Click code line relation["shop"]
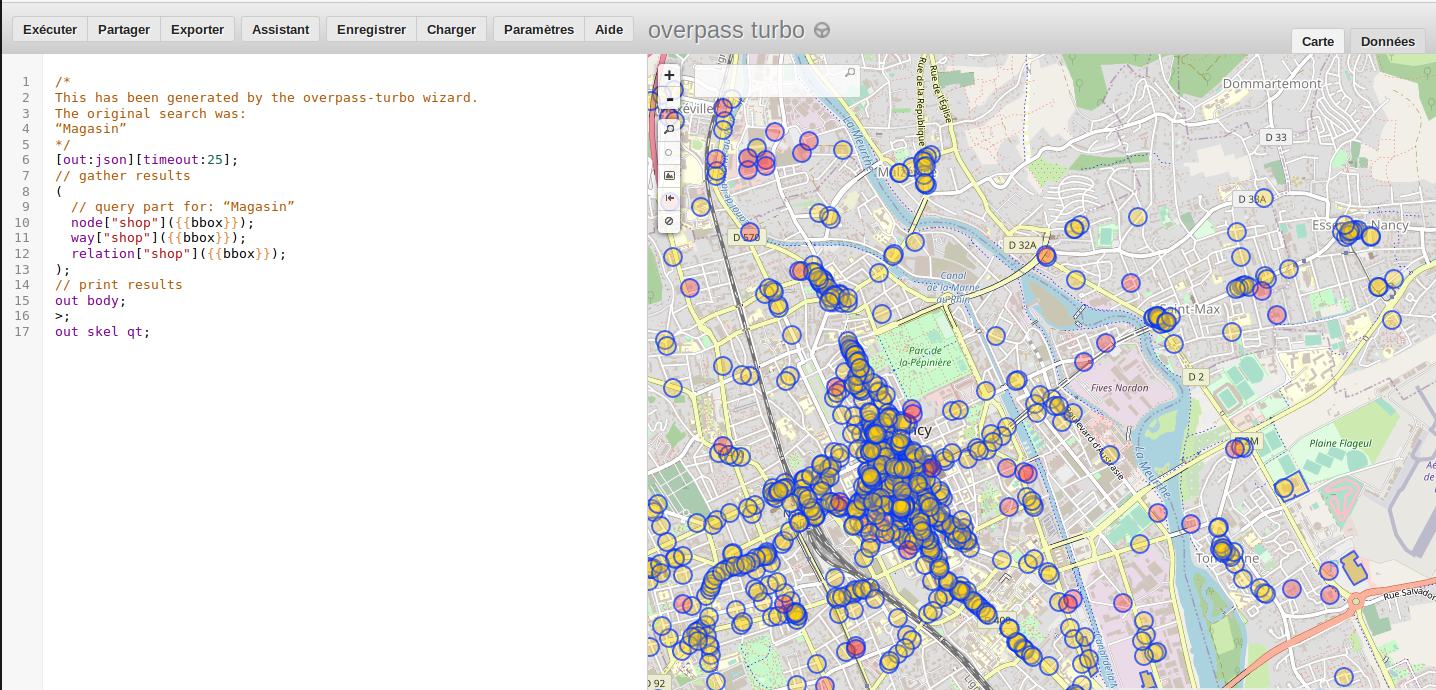The width and height of the screenshot is (1436, 690). point(179,254)
